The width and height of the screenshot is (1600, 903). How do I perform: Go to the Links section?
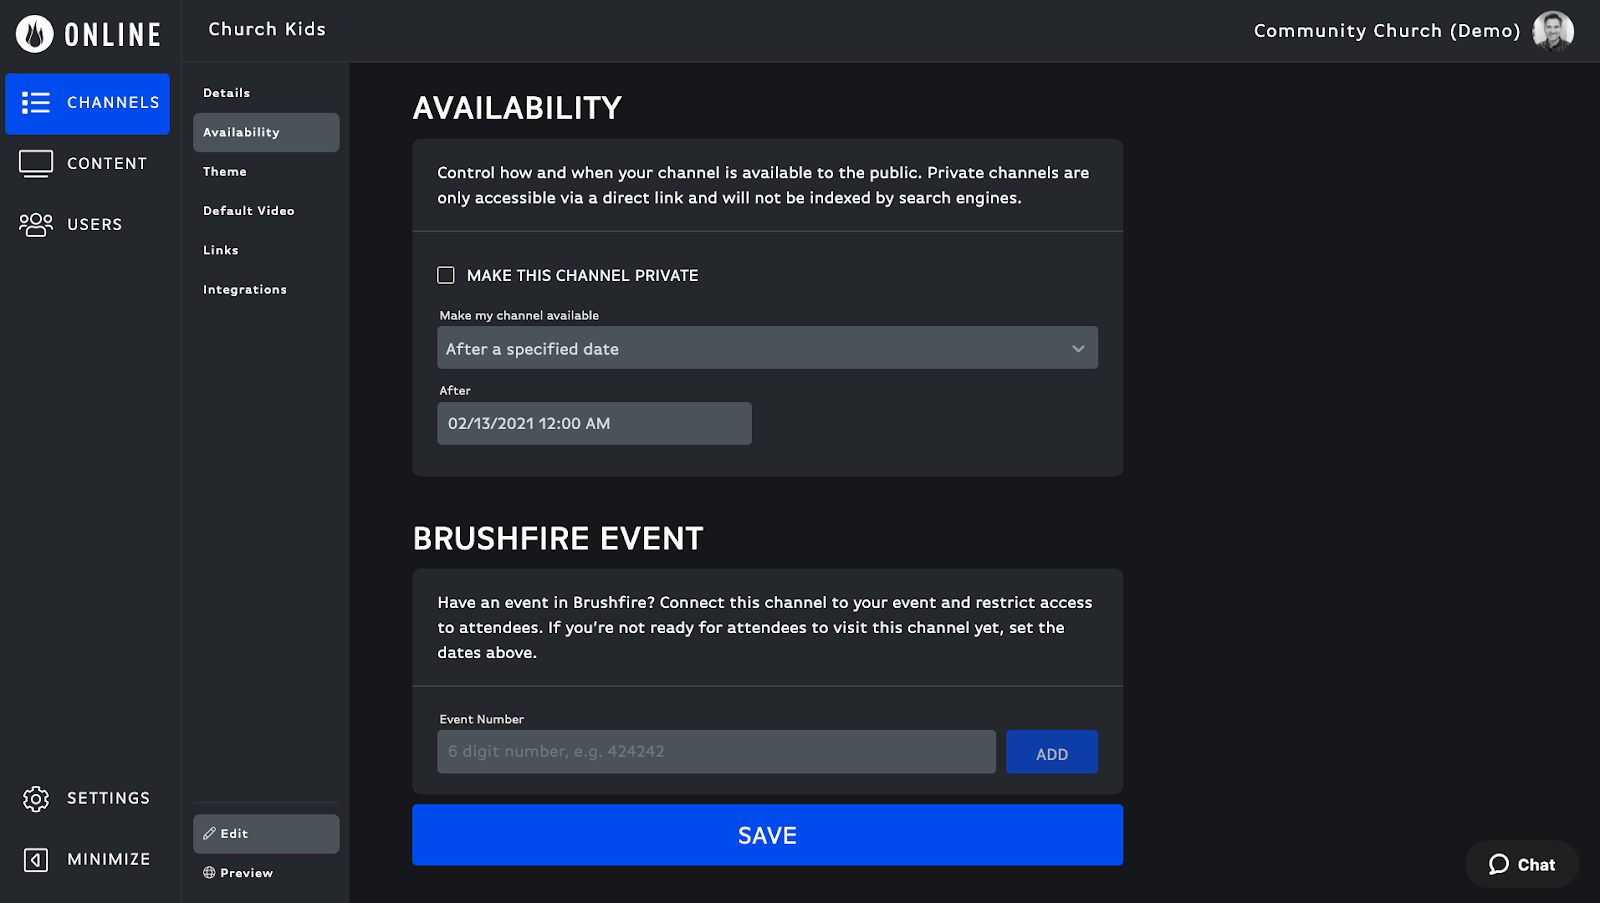(x=220, y=250)
